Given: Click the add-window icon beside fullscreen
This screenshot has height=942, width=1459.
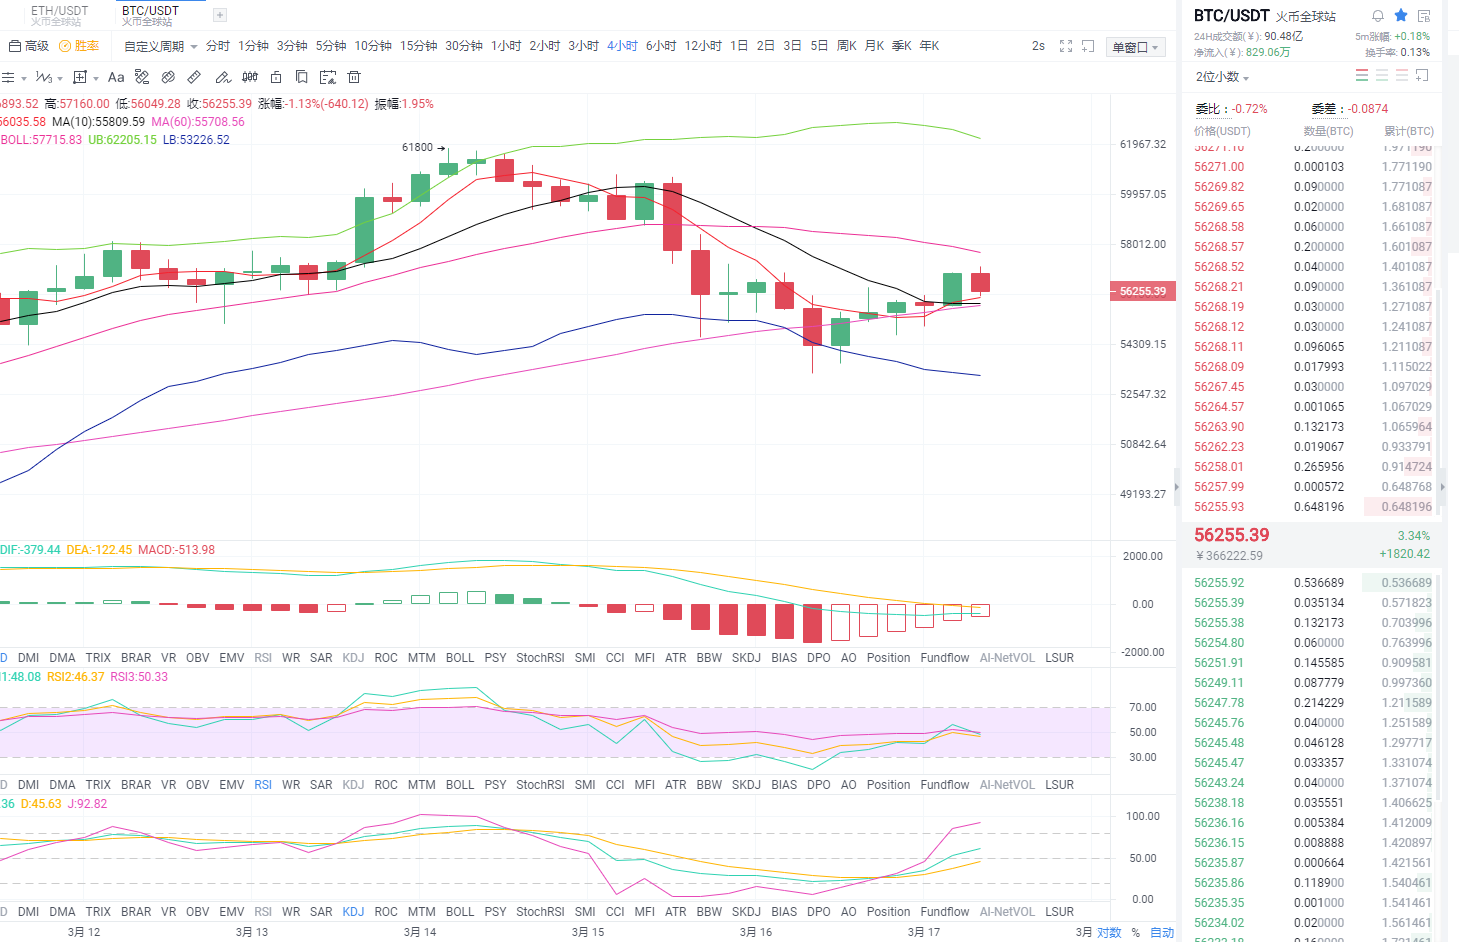Looking at the screenshot, I should pyautogui.click(x=1088, y=46).
